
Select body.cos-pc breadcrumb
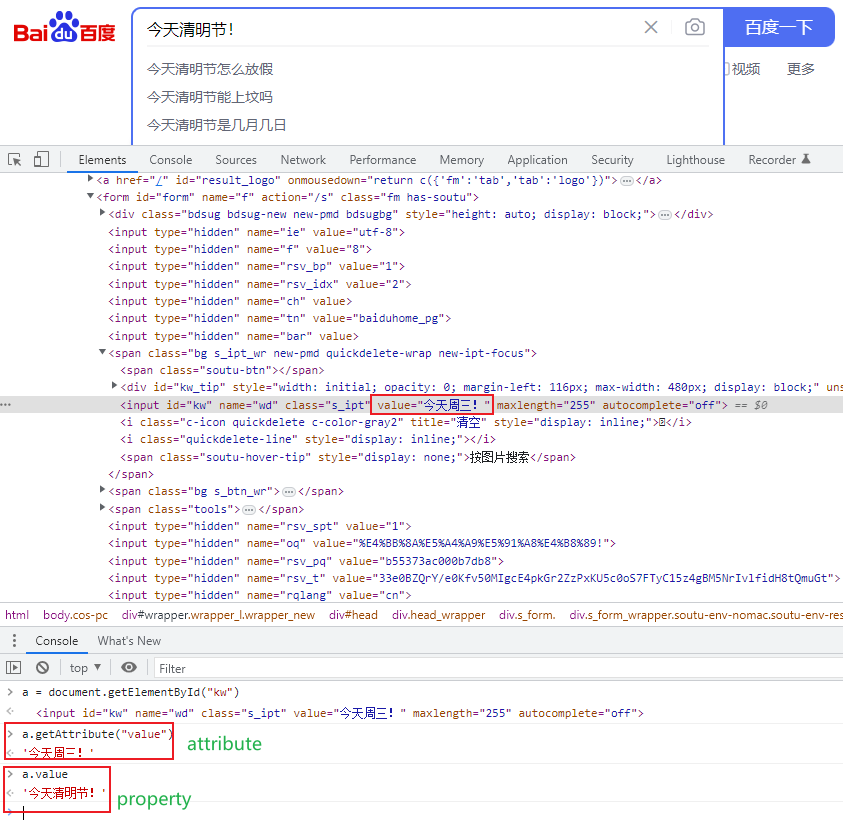(x=75, y=615)
